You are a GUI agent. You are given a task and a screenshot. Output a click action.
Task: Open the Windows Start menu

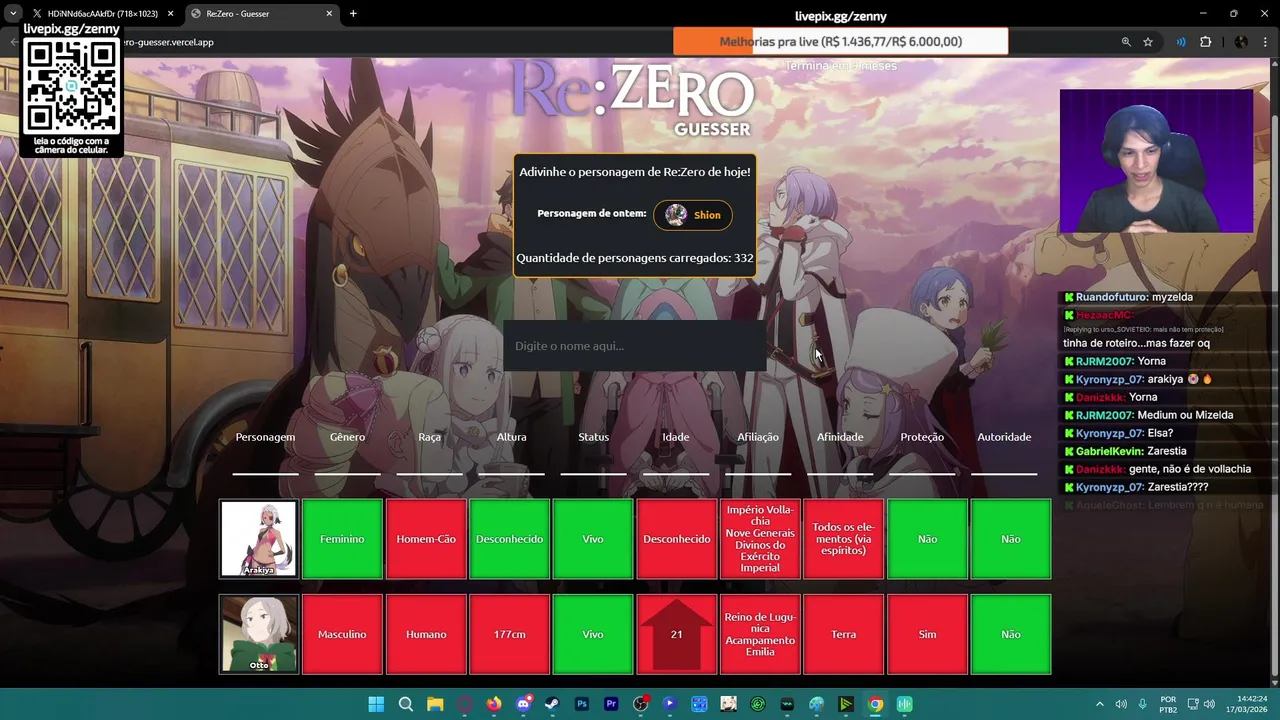tap(376, 704)
